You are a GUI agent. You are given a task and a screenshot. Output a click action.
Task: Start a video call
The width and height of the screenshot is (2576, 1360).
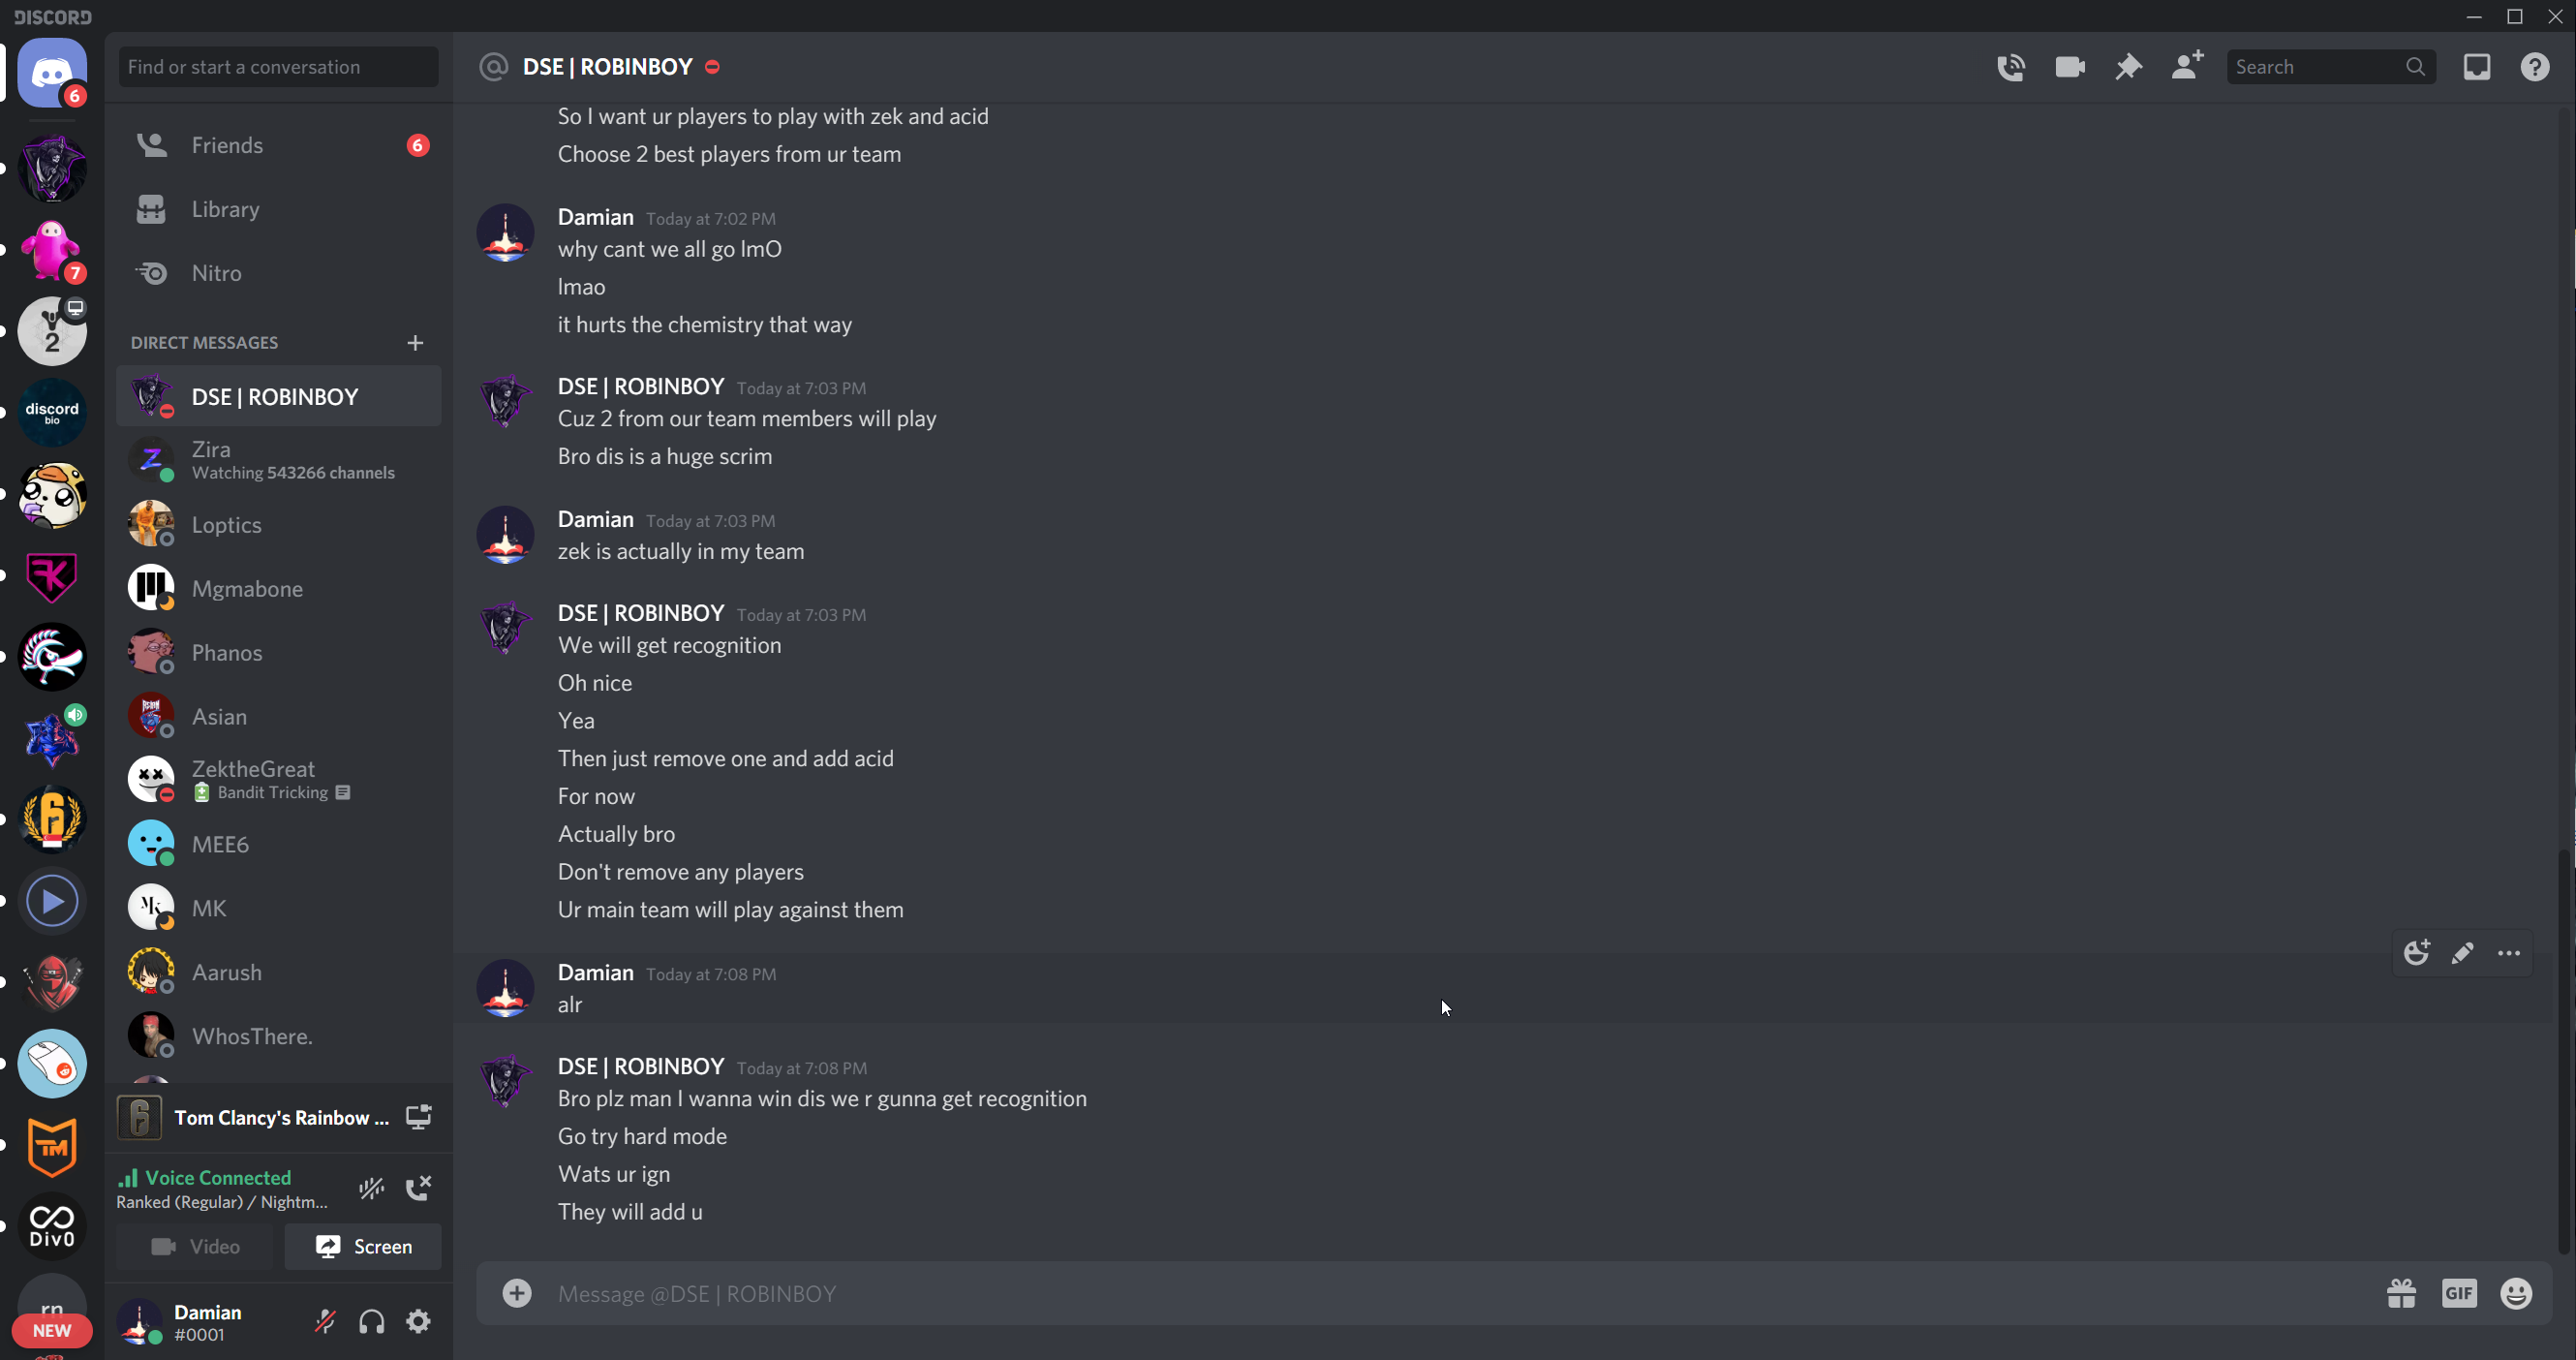[2069, 67]
